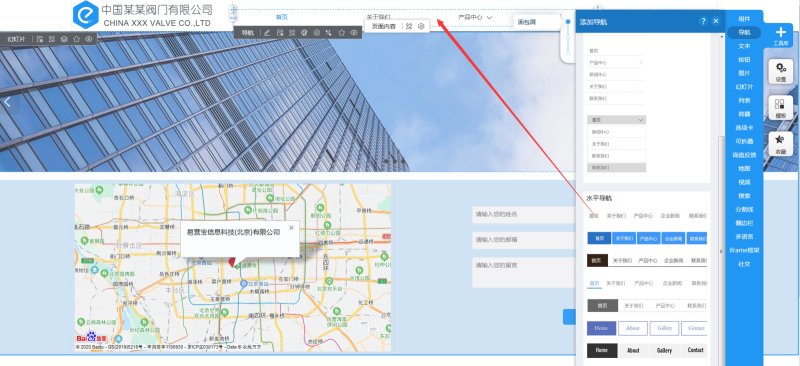
Task: Open the 模板 templates icon button
Action: coord(781,108)
